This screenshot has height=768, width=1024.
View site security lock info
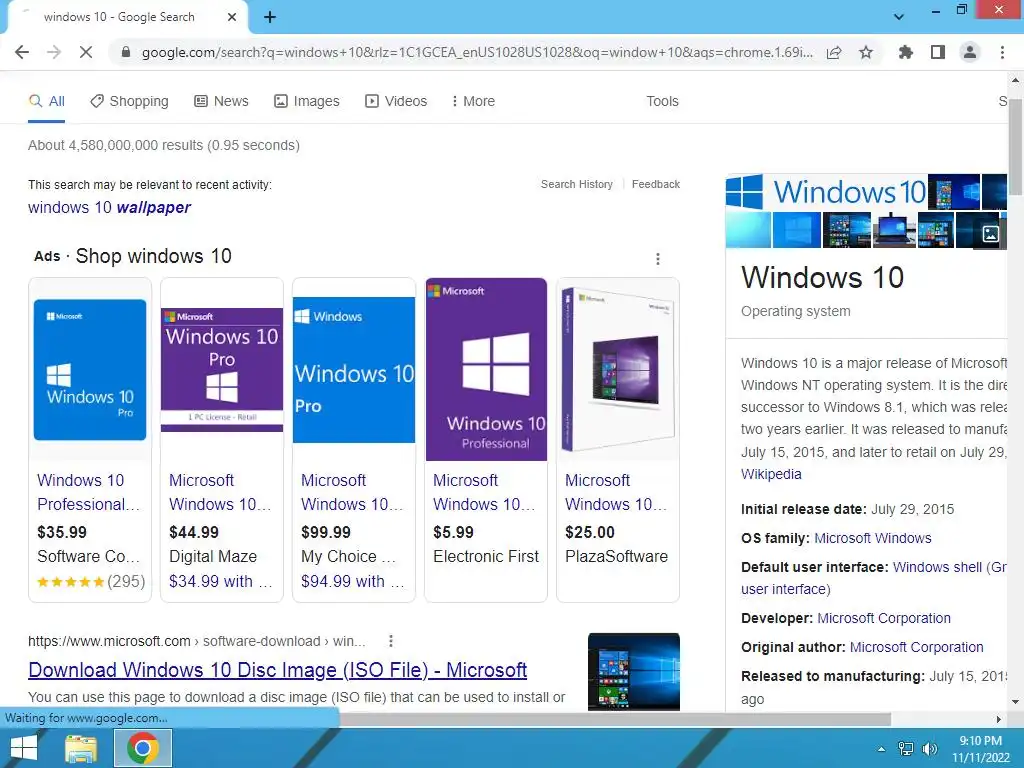126,52
